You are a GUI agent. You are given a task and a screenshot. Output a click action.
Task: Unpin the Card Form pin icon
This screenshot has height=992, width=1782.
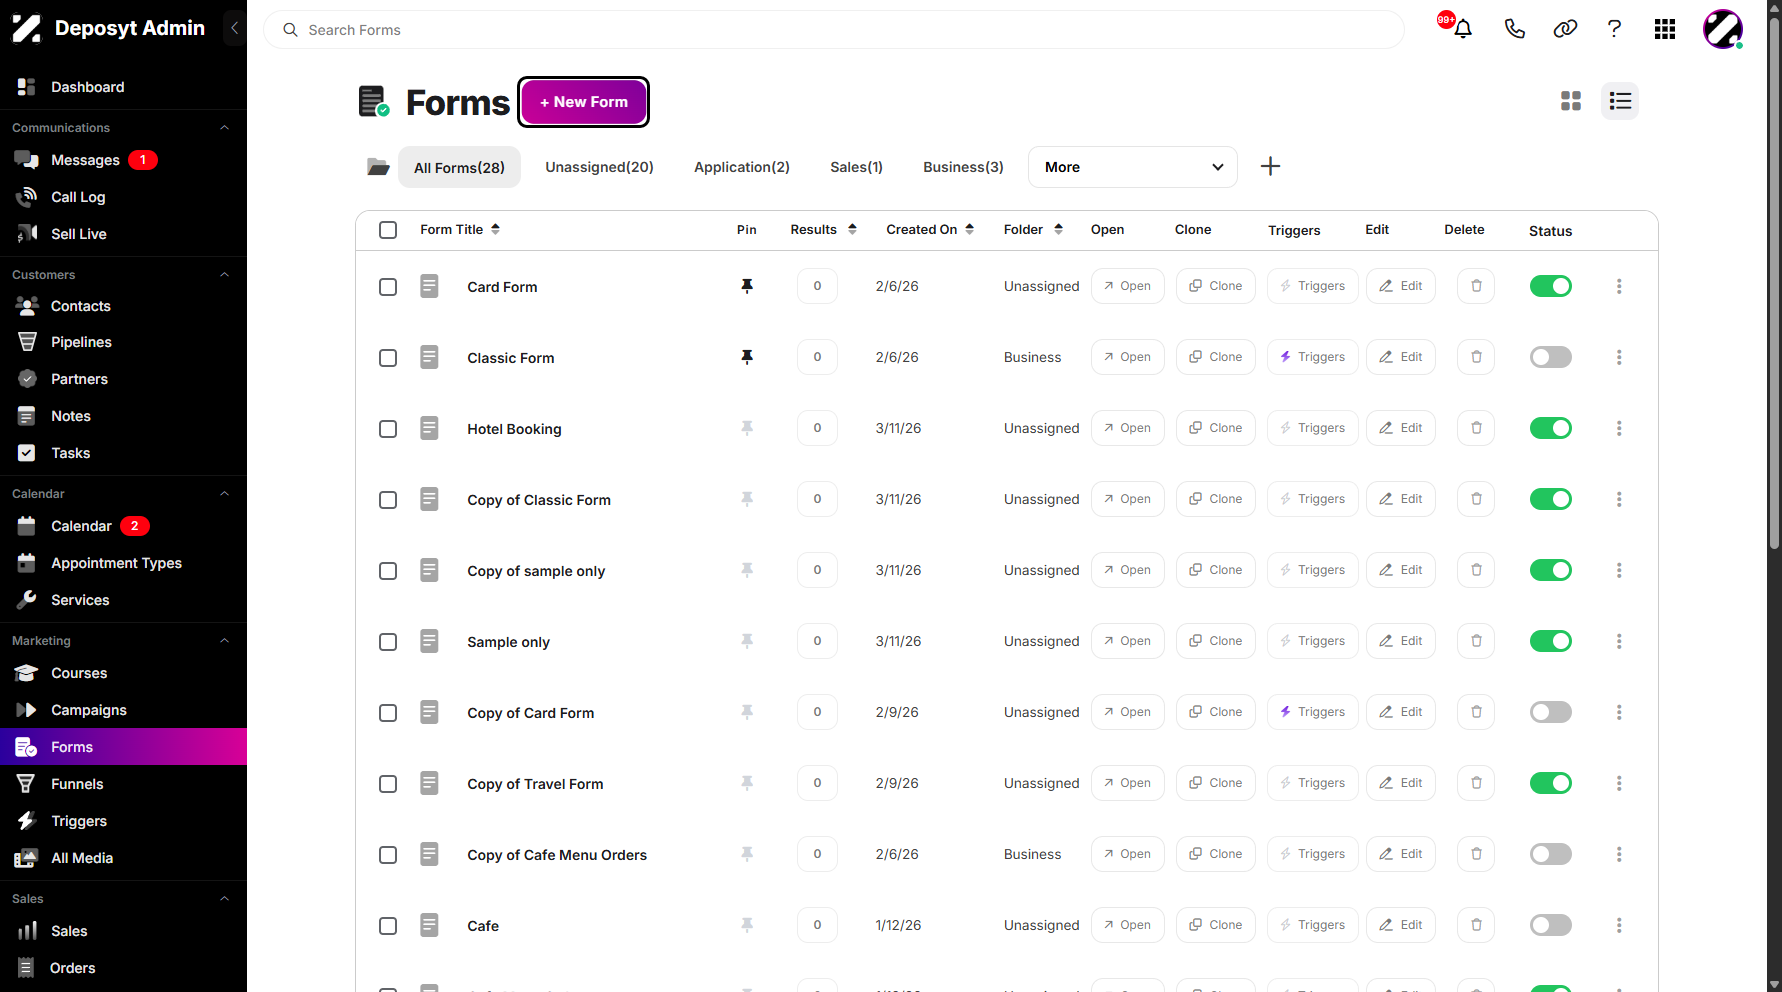[747, 286]
